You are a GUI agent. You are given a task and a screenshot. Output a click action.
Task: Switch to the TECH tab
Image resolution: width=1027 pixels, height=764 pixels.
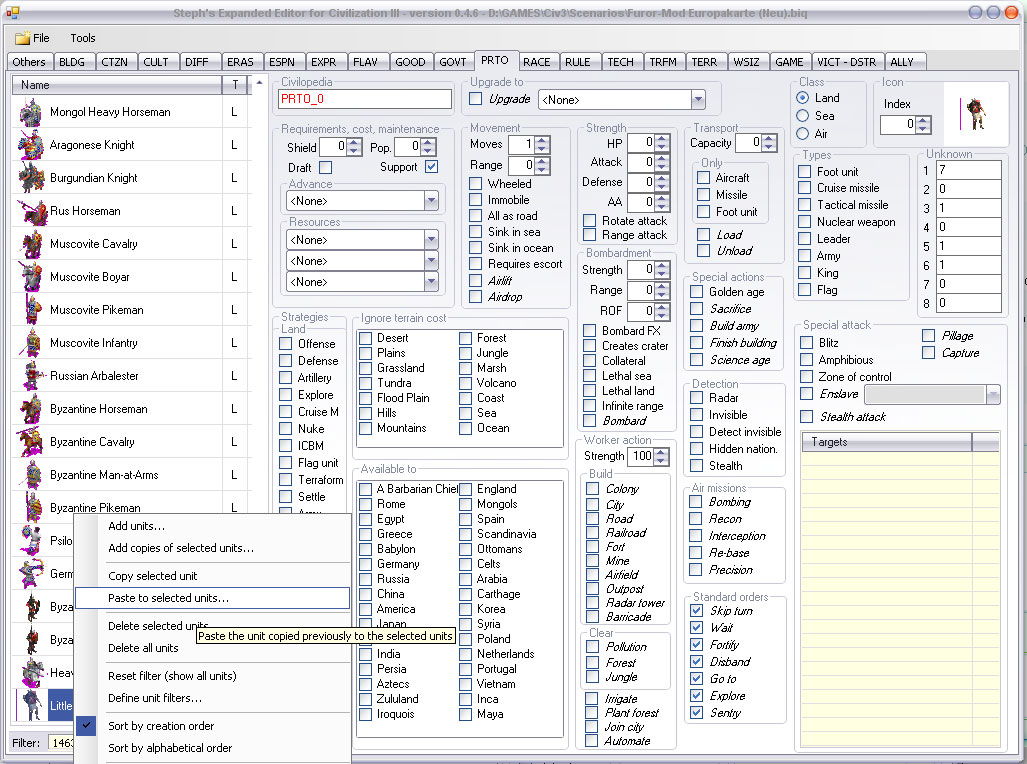[620, 62]
